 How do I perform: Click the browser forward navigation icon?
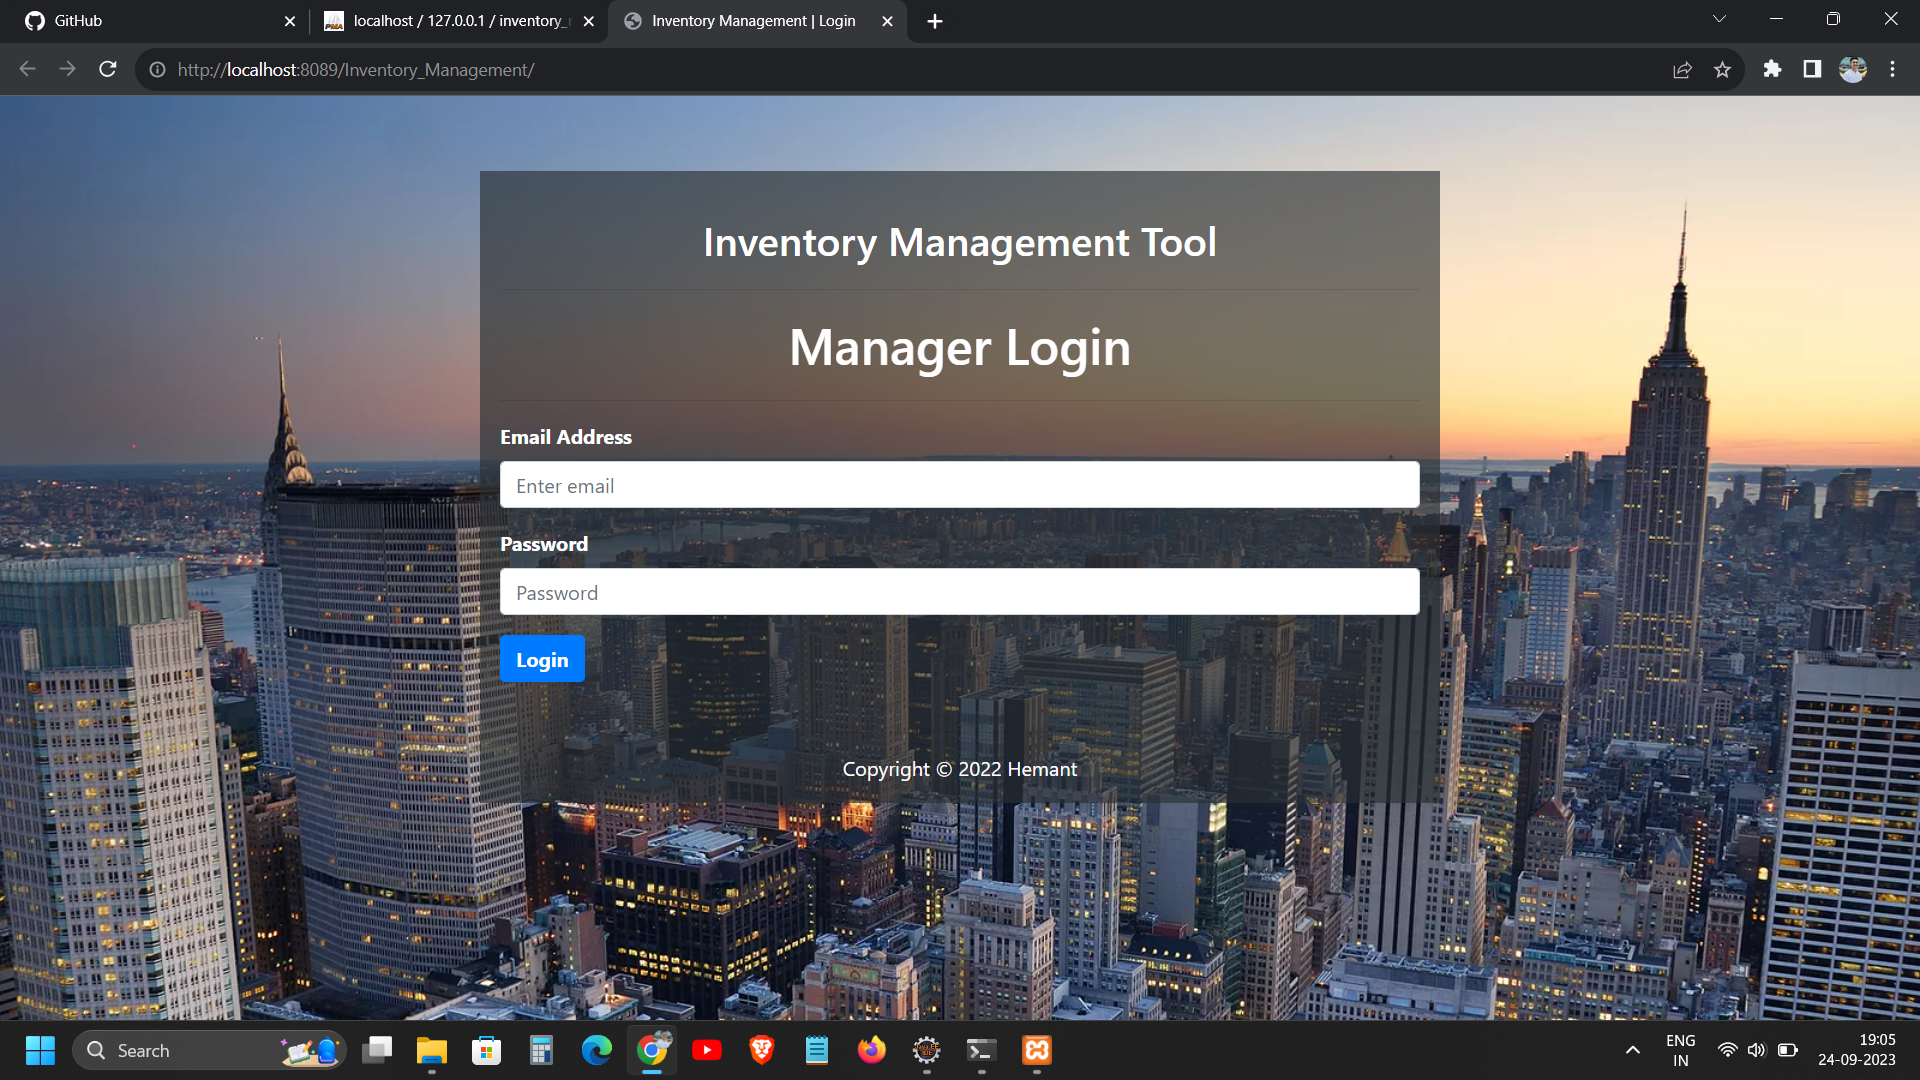[x=67, y=71]
